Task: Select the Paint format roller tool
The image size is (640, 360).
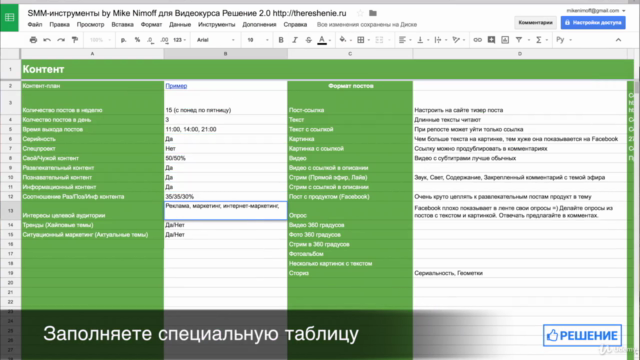Action: point(75,40)
